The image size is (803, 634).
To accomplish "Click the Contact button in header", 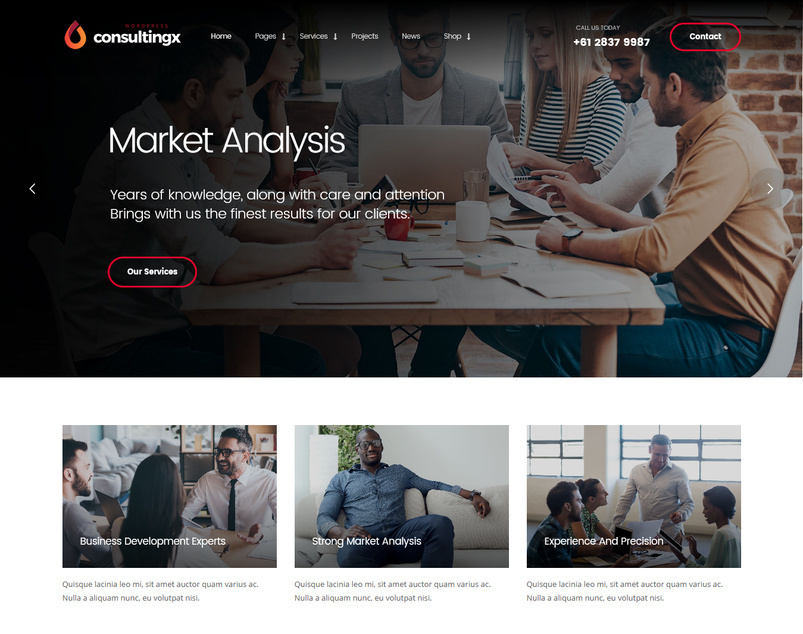I will 705,36.
